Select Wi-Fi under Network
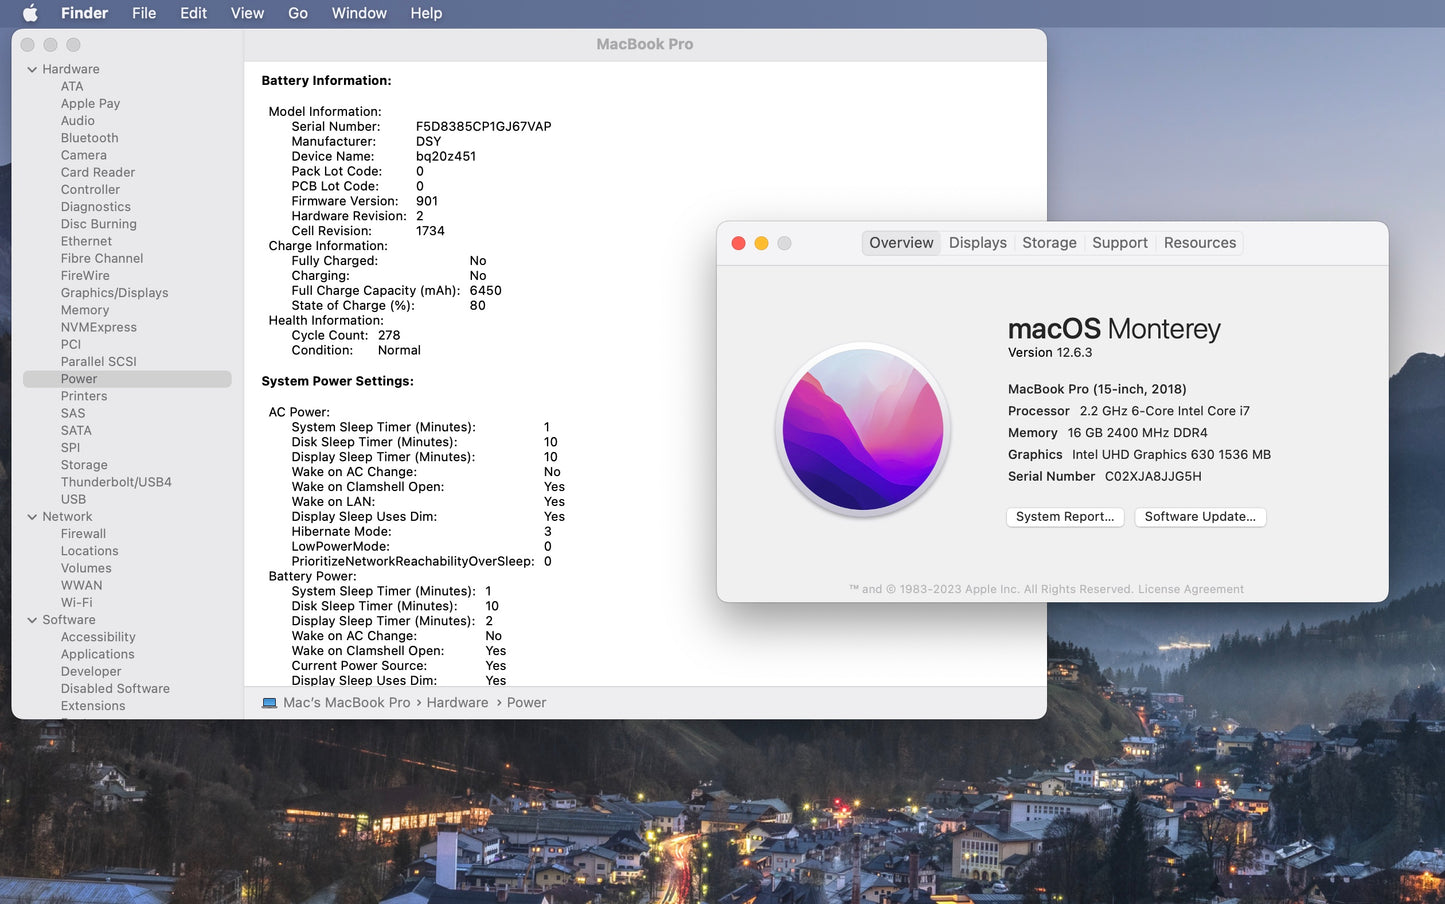This screenshot has height=904, width=1445. click(76, 603)
